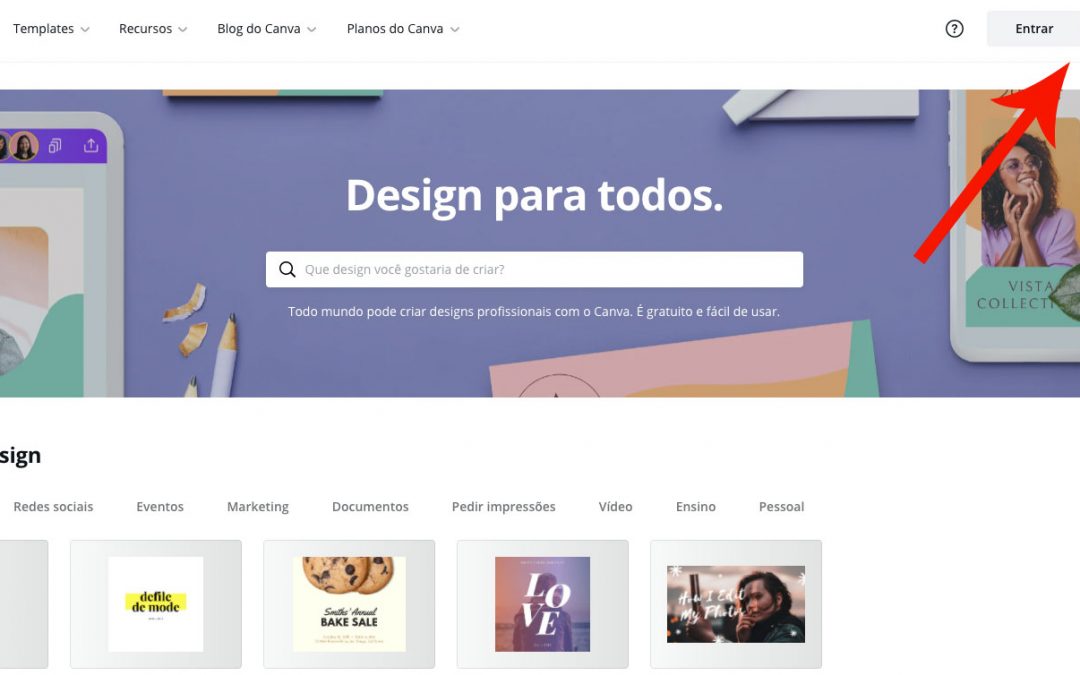Screen dimensions: 1080x675
Task: Open the Blog do Canva dropdown
Action: tap(267, 29)
